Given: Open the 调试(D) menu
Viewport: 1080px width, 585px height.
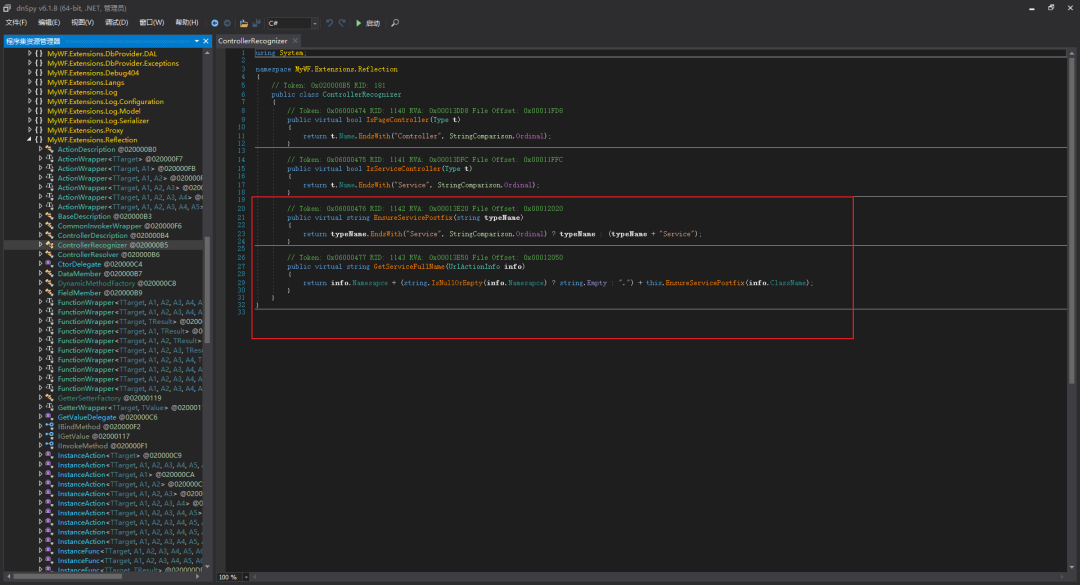Looking at the screenshot, I should [x=116, y=23].
